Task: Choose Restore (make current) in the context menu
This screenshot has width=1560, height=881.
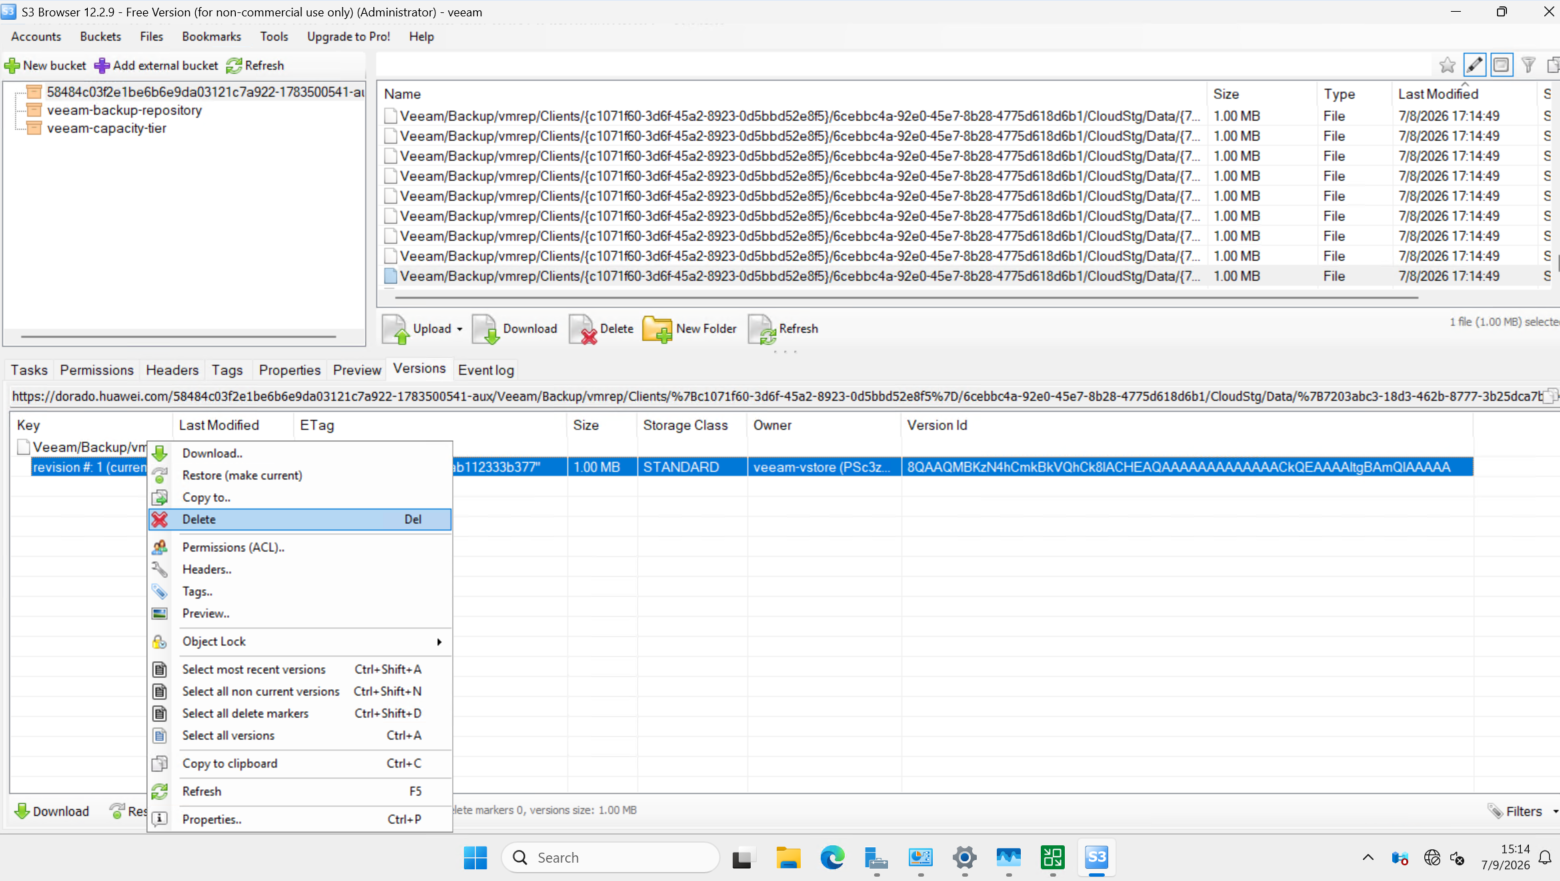Action: 300,476
